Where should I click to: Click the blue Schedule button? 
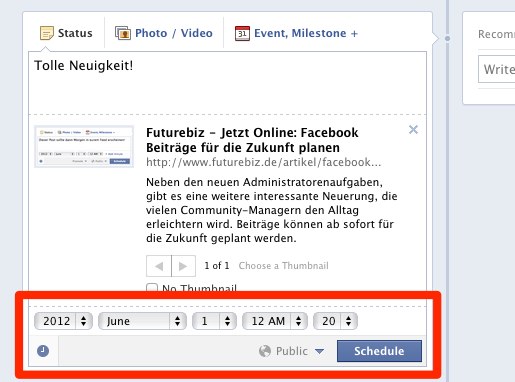tap(379, 351)
